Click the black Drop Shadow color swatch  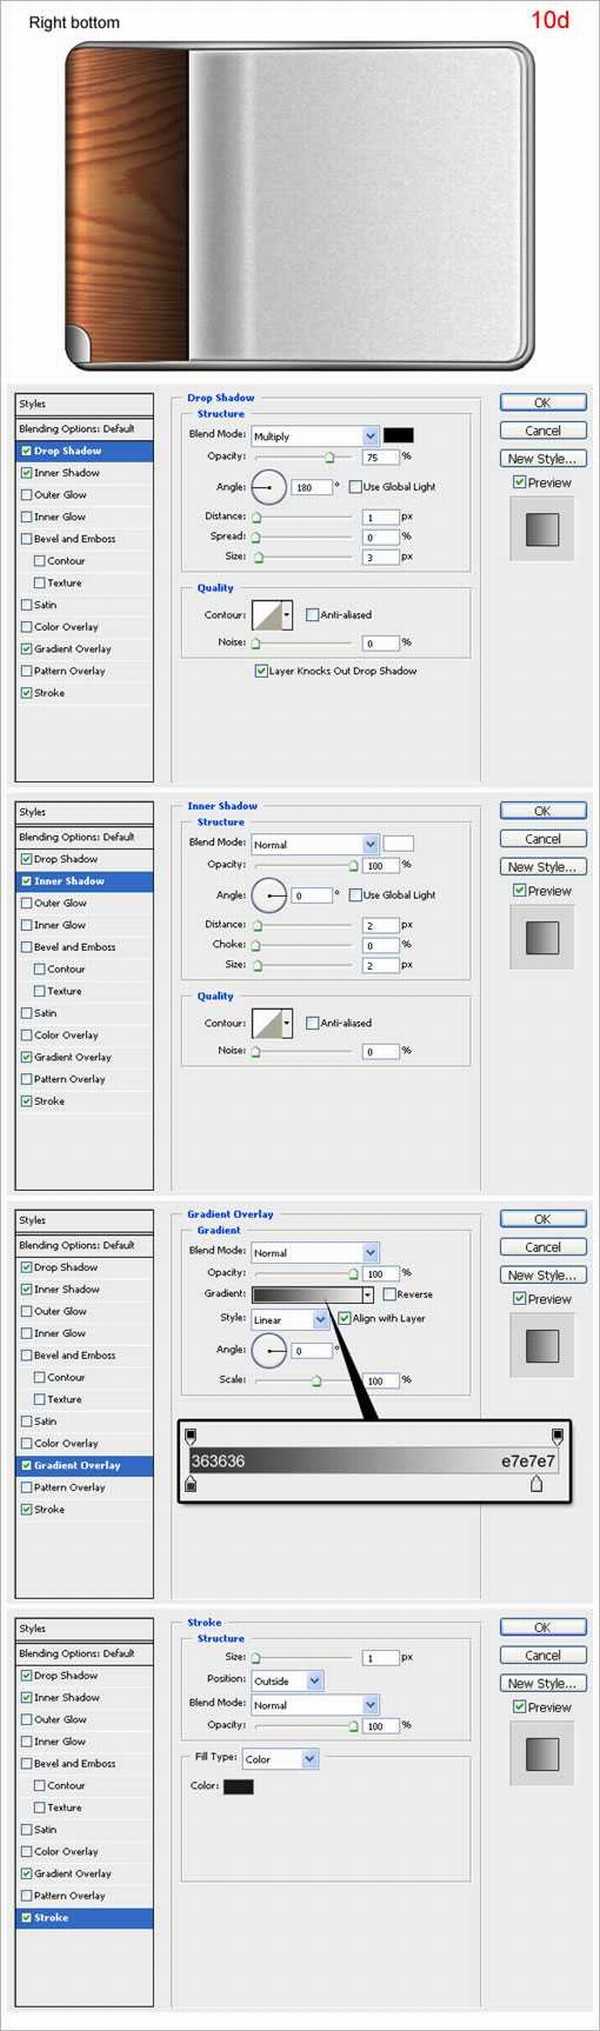pos(398,435)
